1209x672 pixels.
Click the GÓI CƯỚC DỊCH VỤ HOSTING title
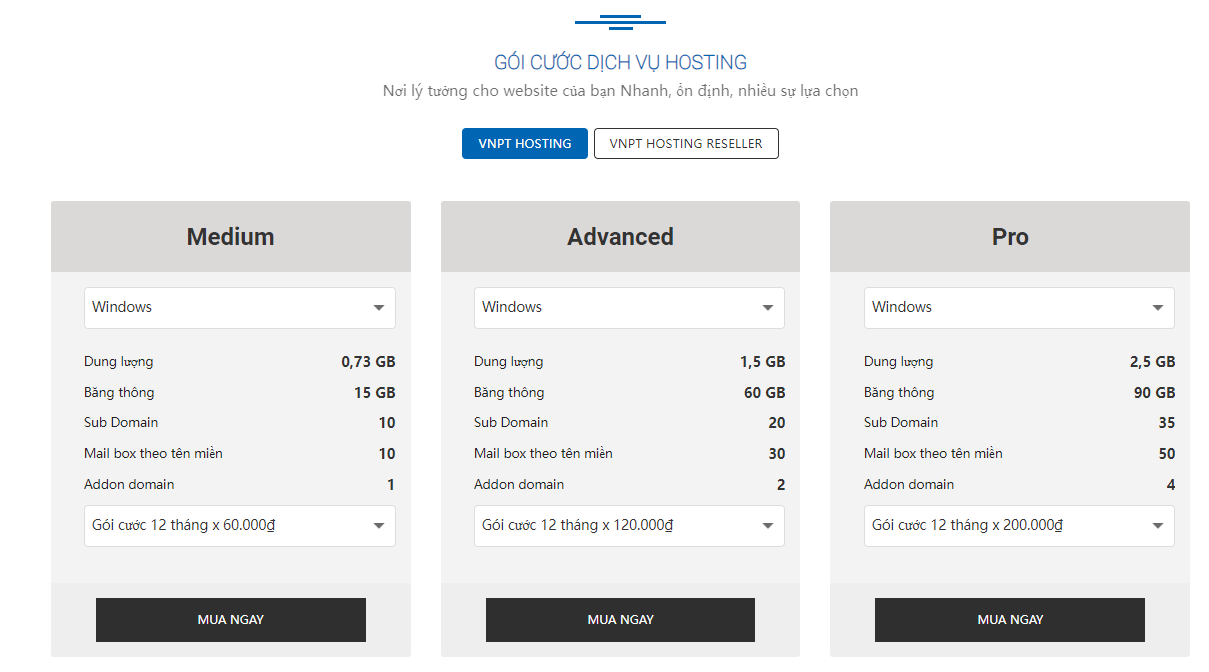coord(620,62)
